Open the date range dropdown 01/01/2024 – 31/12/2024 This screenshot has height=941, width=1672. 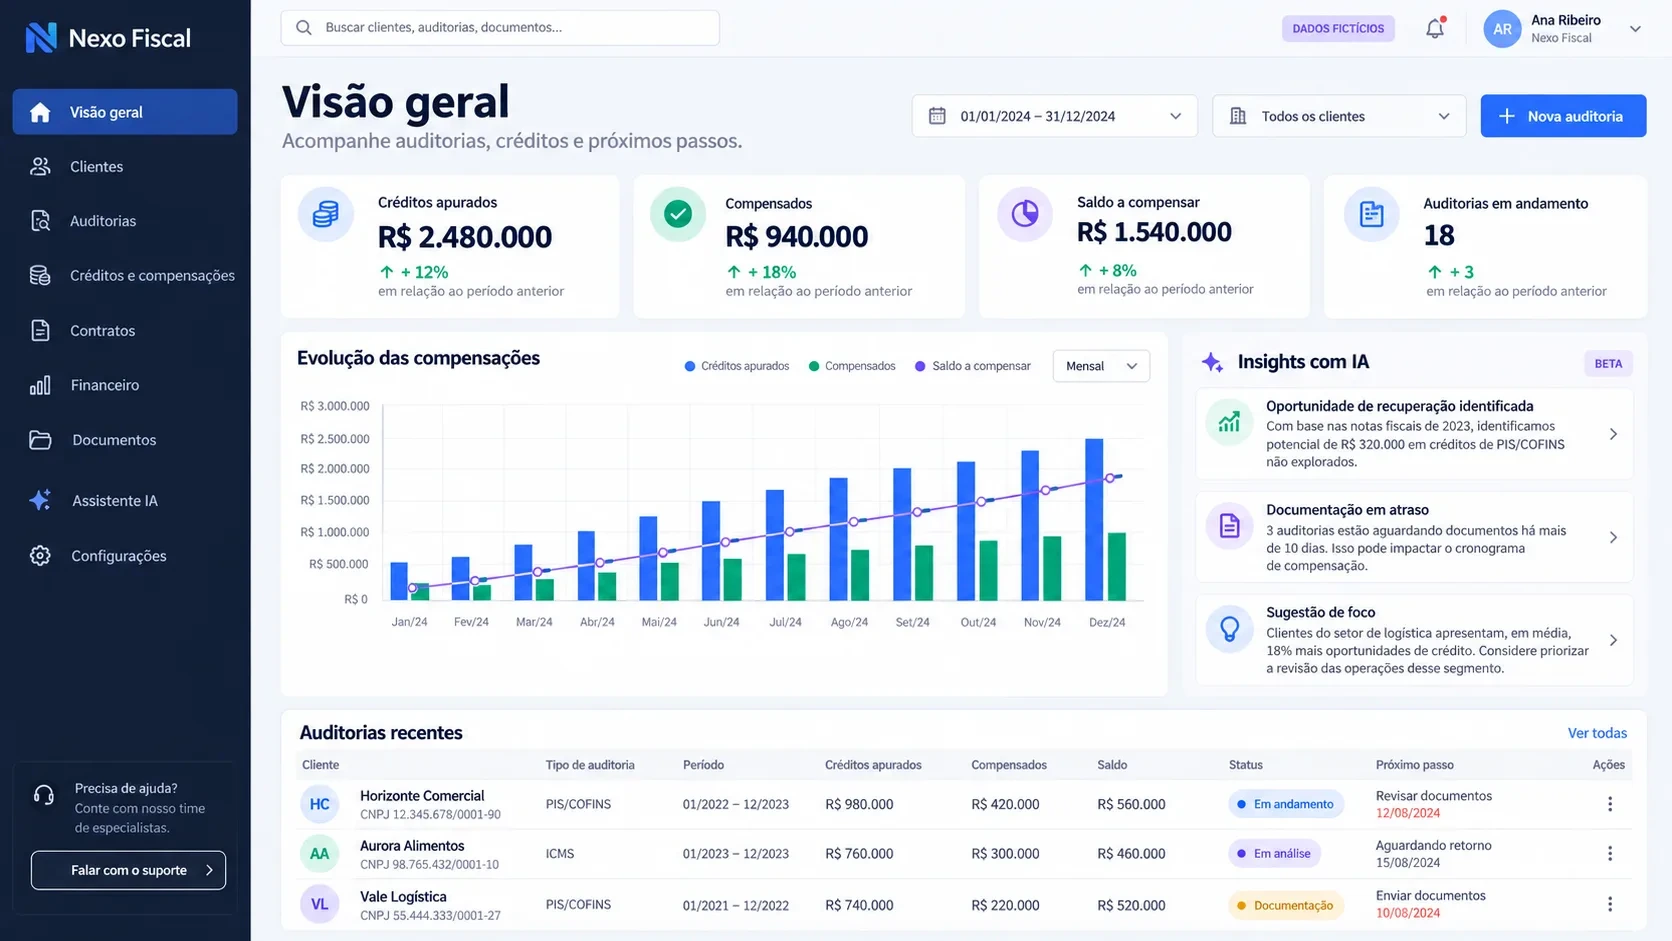(x=1054, y=116)
